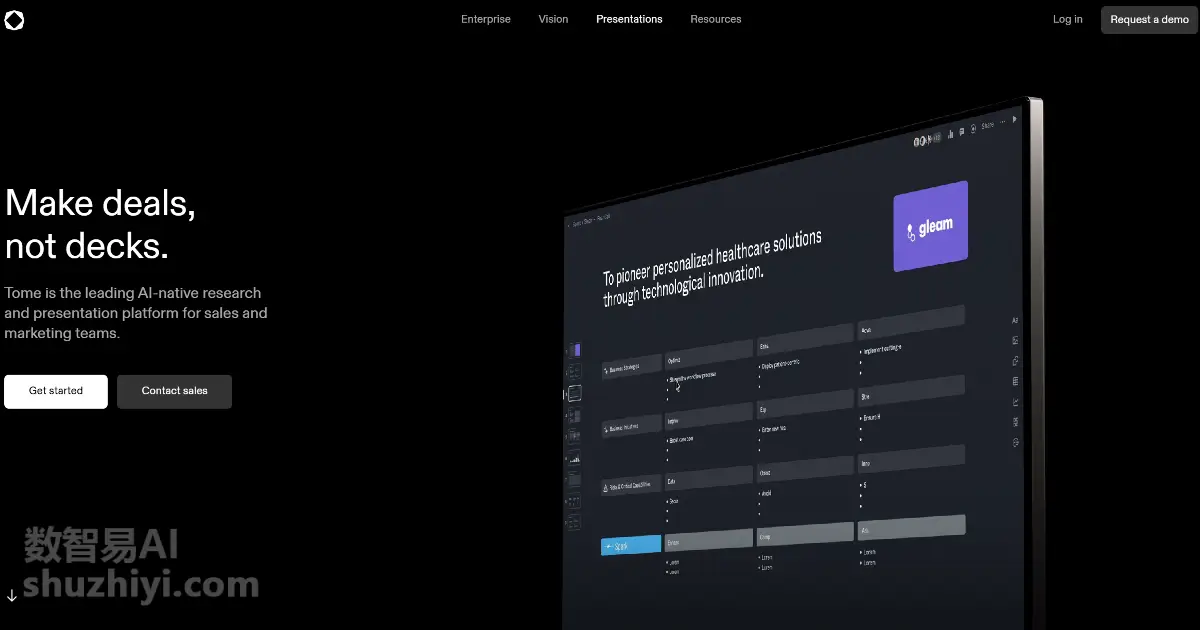The image size is (1200, 630).
Task: Click the "Make deals, not decks." headline
Action: (x=100, y=224)
